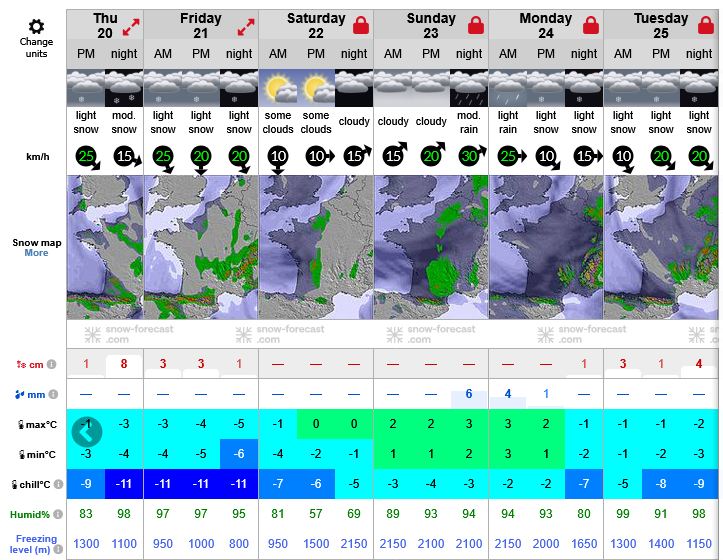This screenshot has width=723, height=560.
Task: Select the Friday 21 day header
Action: (x=201, y=26)
